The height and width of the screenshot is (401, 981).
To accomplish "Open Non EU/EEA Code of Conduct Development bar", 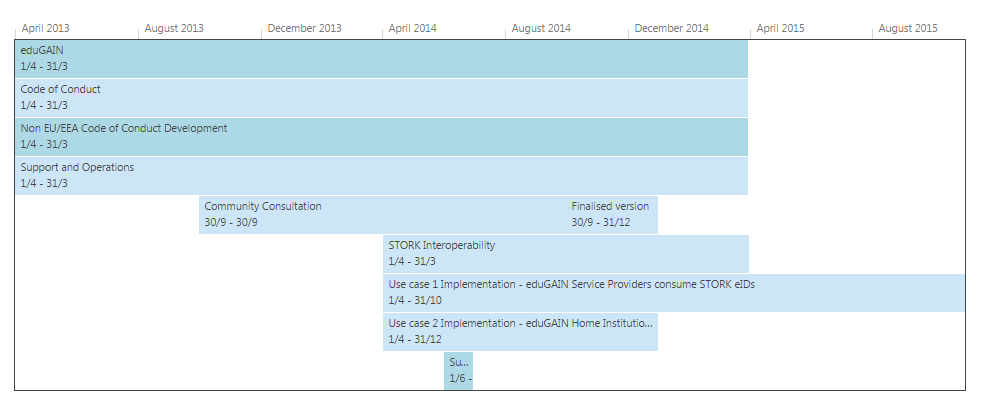I will tap(381, 137).
